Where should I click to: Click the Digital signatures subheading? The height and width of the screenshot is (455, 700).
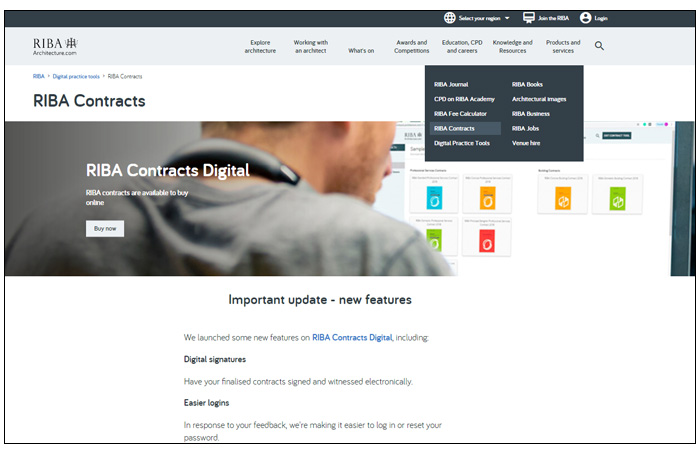point(215,359)
